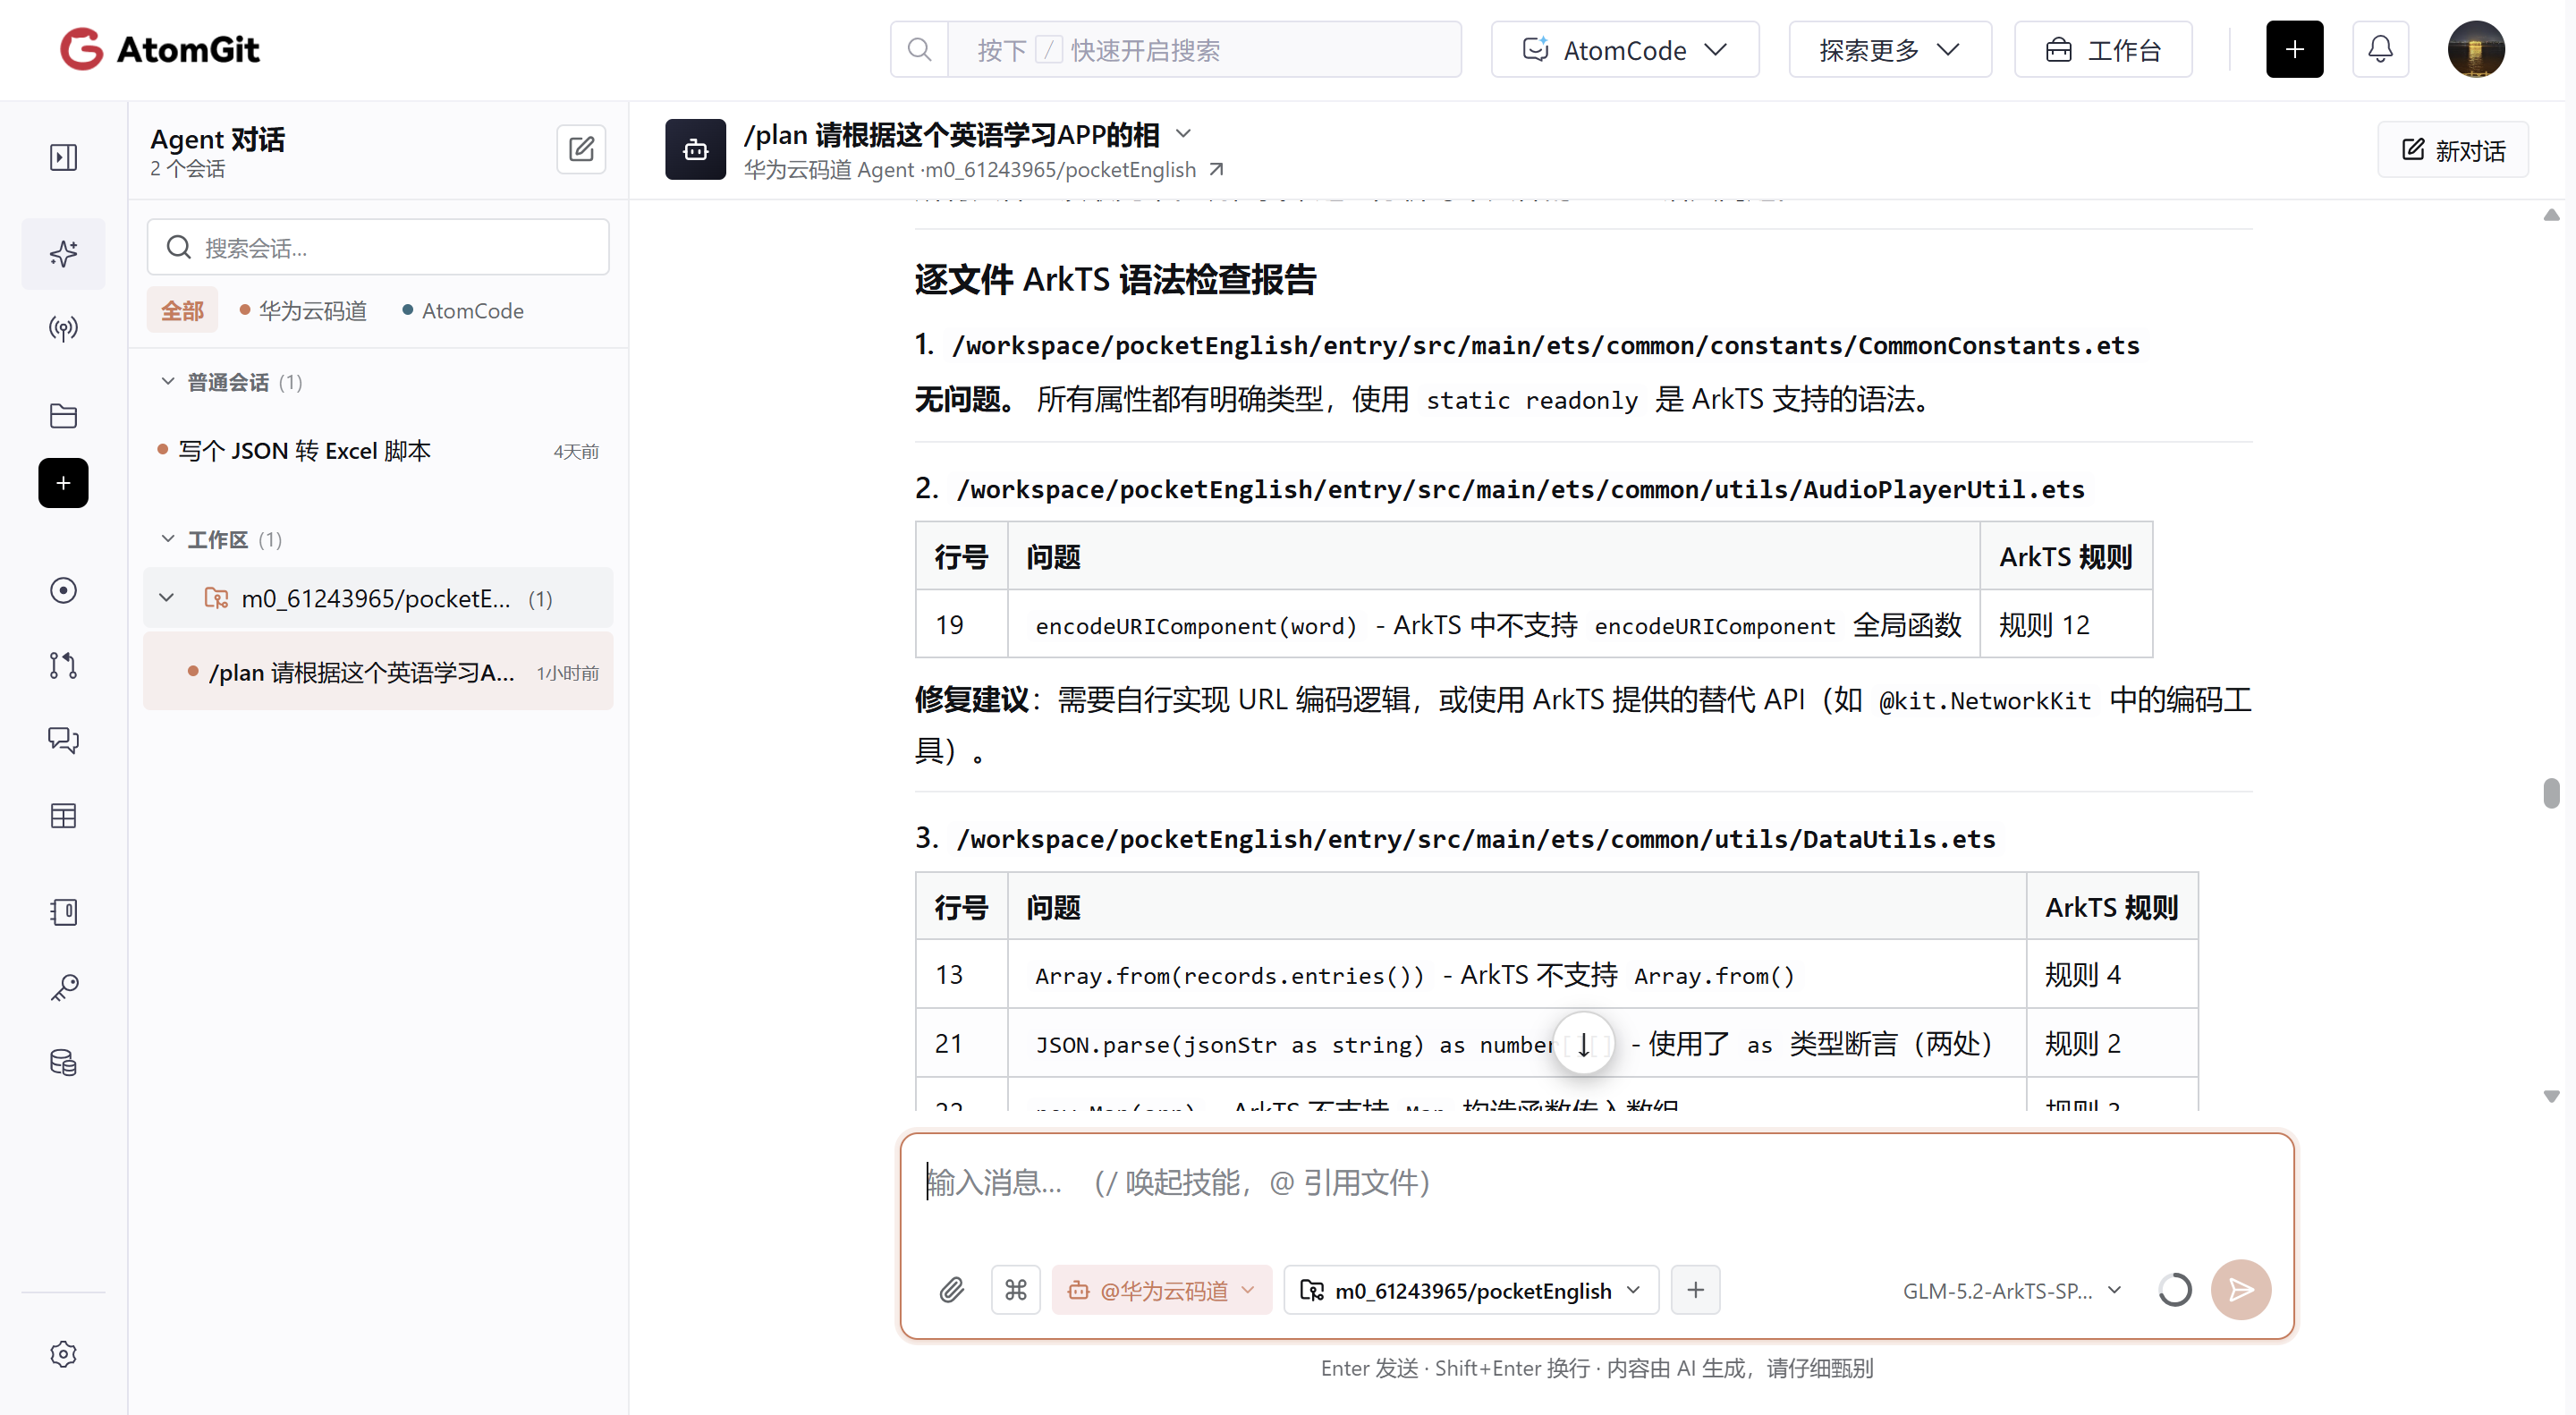
Task: Click the agent robot avatar icon
Action: [x=695, y=150]
